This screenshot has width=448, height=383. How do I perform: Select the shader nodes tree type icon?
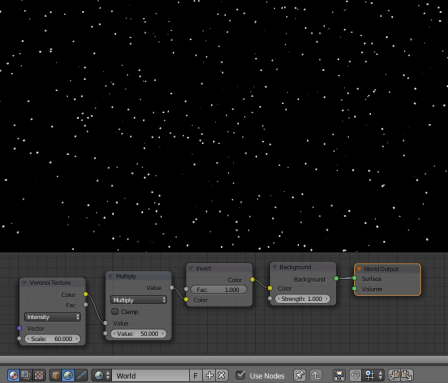[13, 375]
